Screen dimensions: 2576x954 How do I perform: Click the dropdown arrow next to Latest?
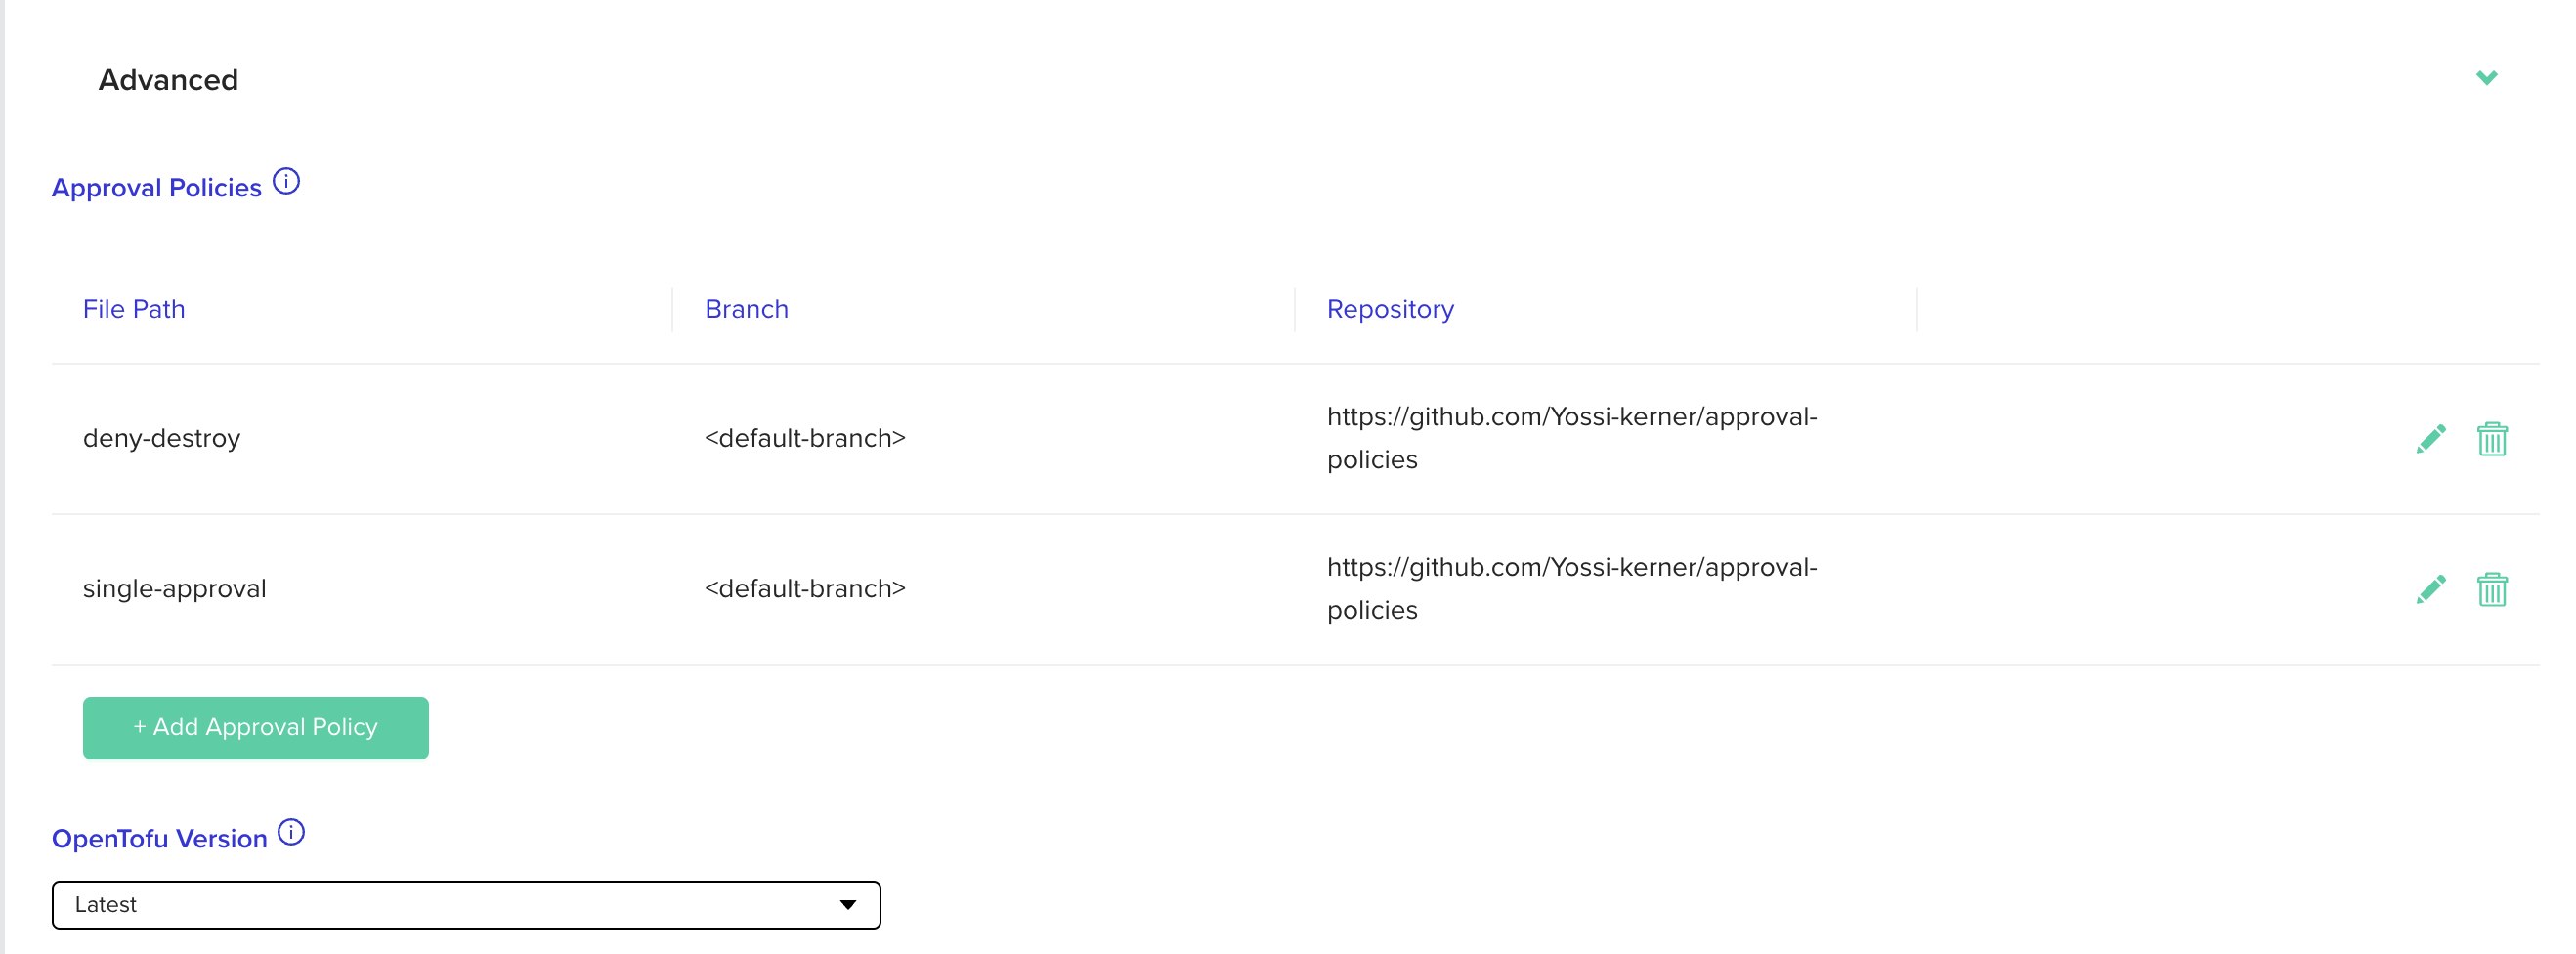tap(848, 905)
